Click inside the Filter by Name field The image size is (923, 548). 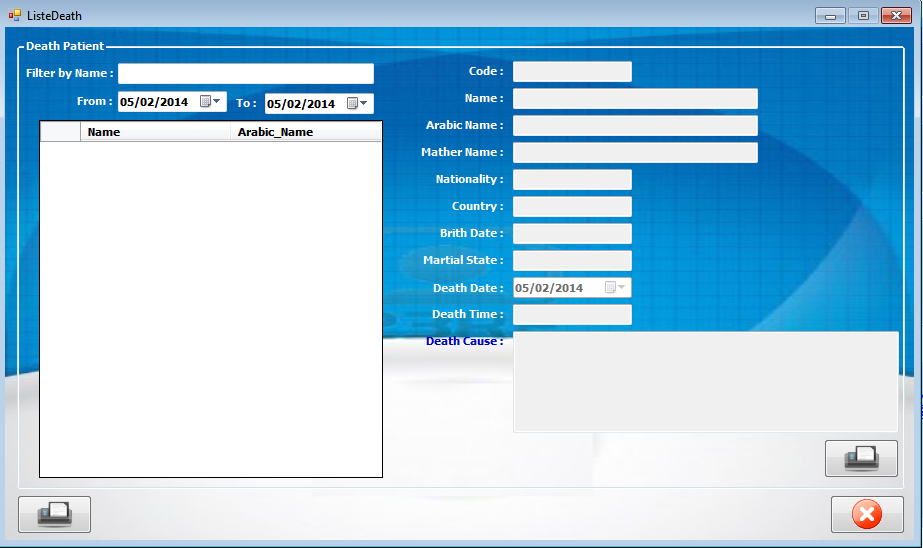(245, 74)
